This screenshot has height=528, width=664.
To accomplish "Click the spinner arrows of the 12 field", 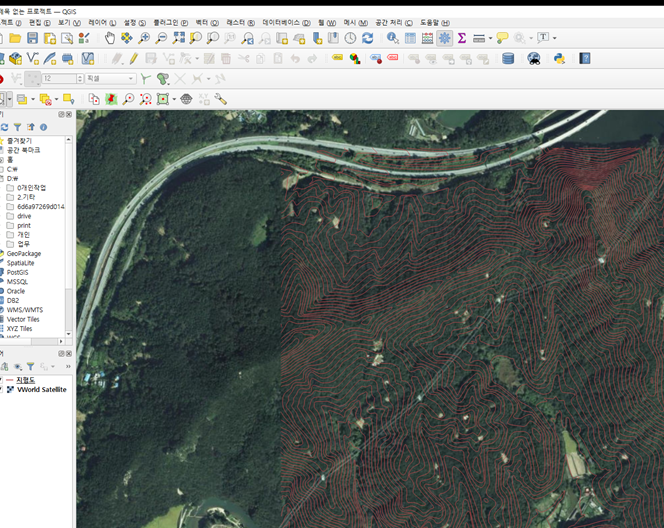I will (80, 79).
